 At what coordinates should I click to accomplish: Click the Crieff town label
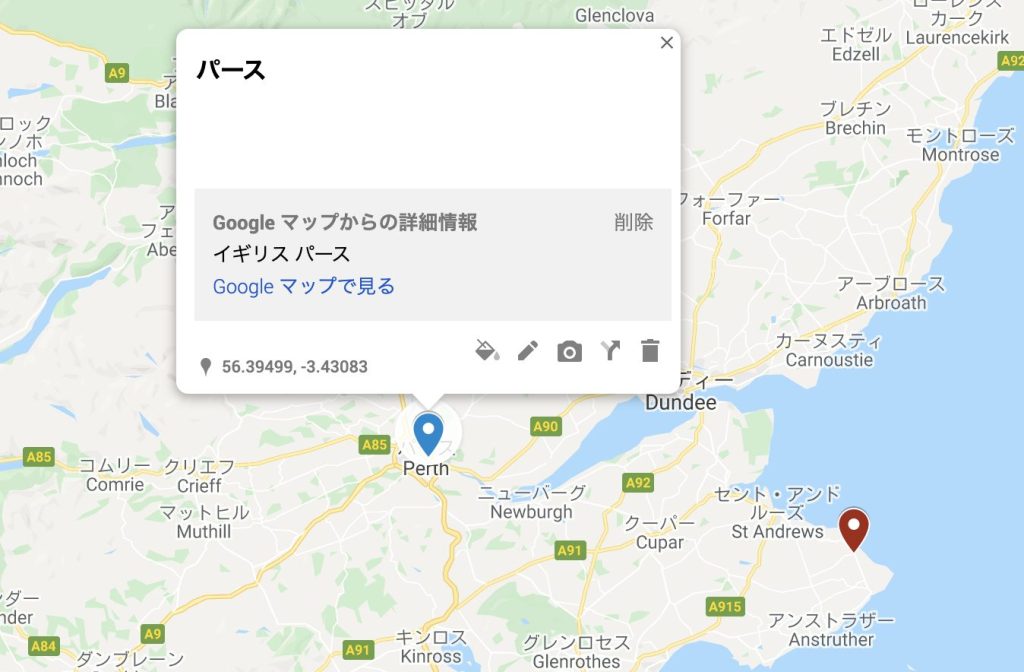click(199, 486)
